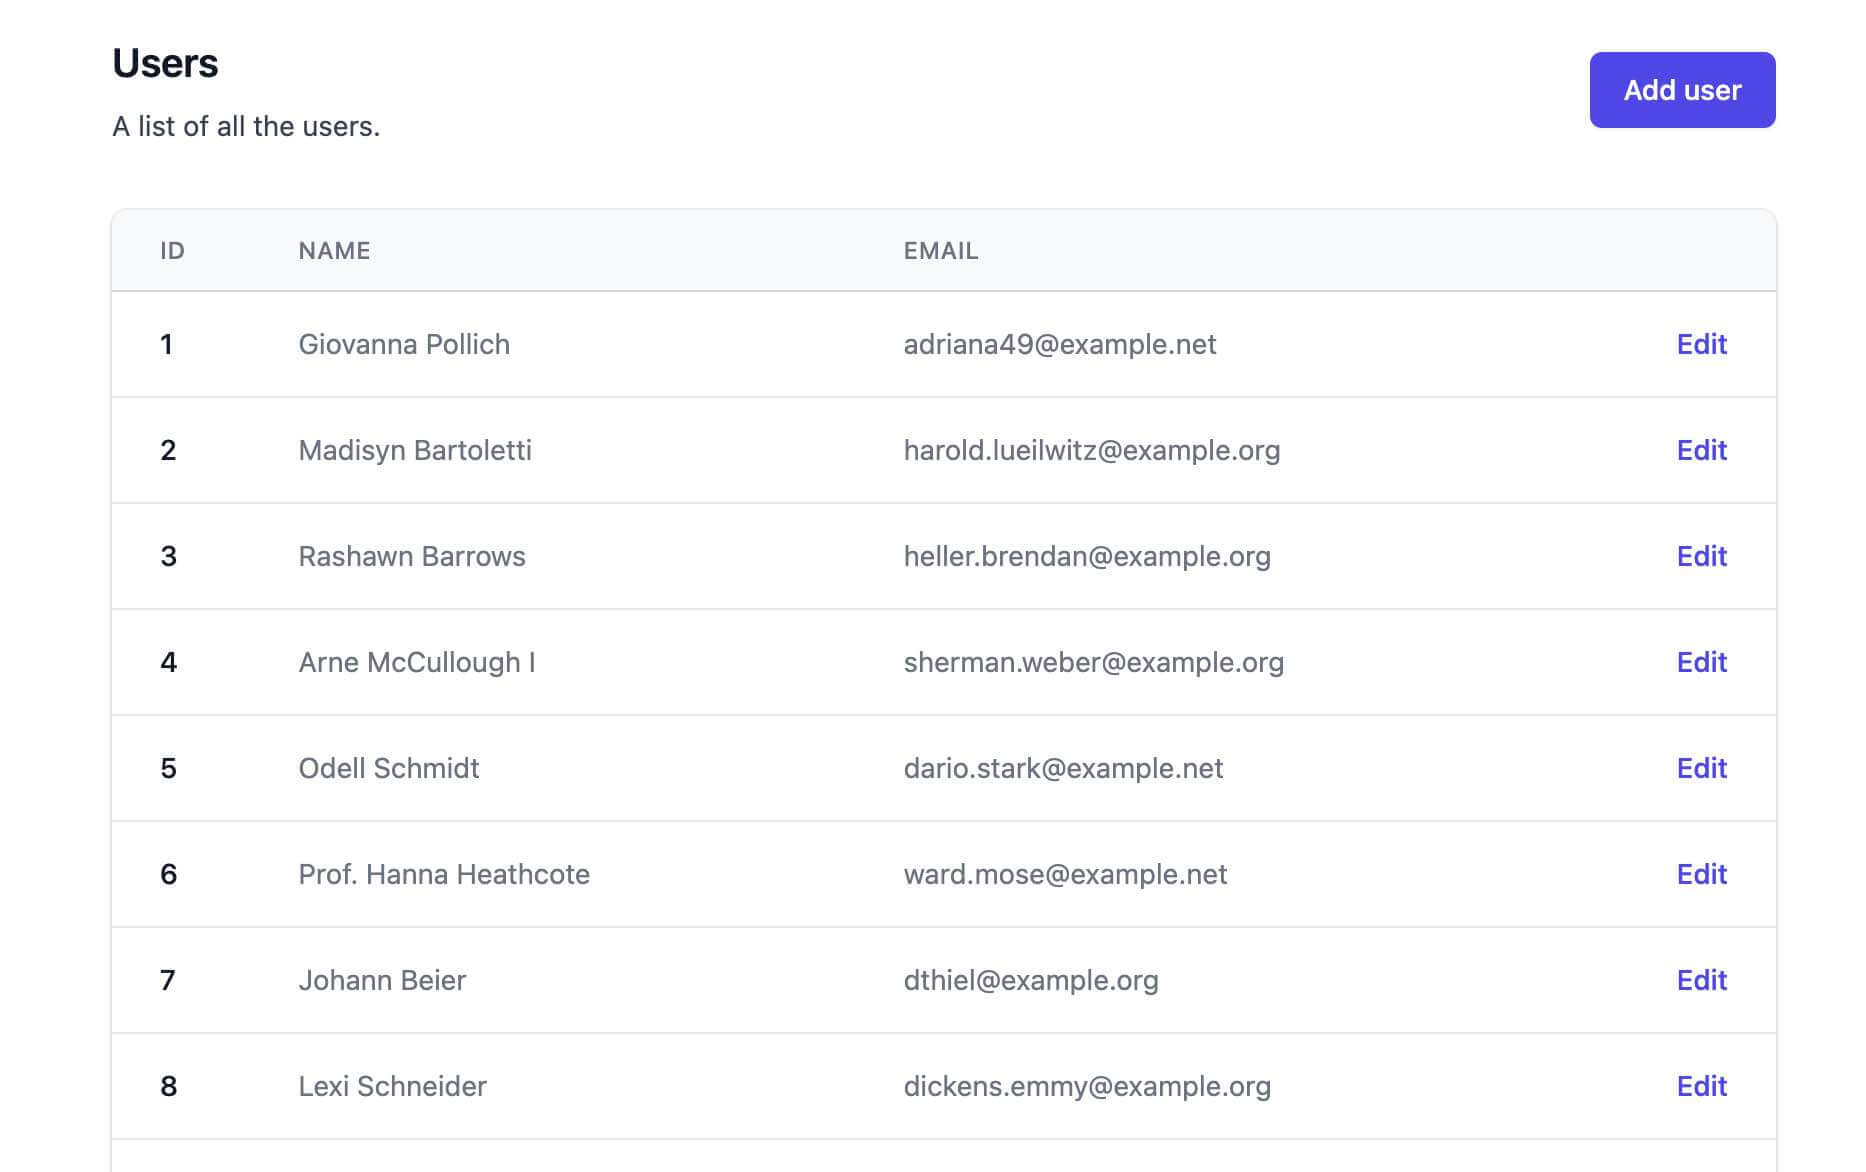Click the NAME column header
Viewport: 1866px width, 1172px height.
333,251
